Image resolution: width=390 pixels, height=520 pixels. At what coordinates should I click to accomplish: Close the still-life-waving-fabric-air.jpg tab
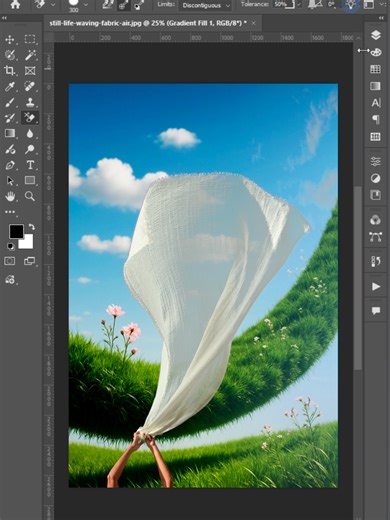point(254,23)
